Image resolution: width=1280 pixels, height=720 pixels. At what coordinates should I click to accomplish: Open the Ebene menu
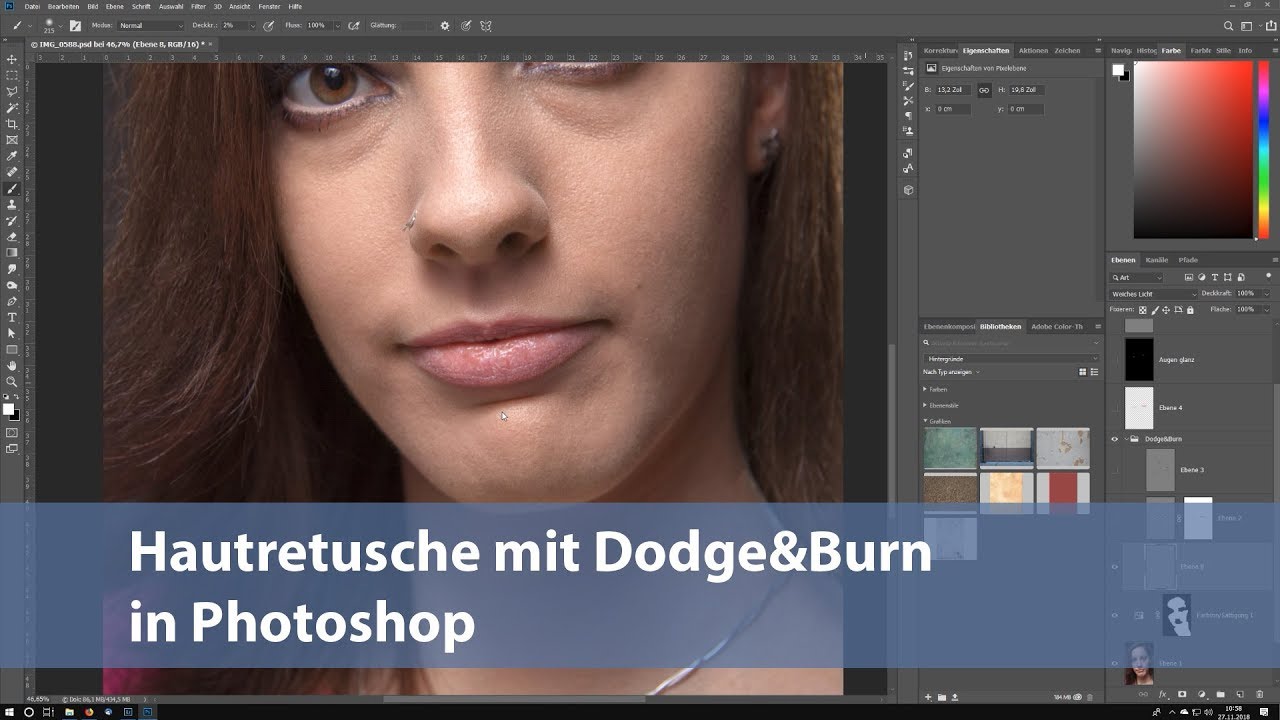click(115, 7)
